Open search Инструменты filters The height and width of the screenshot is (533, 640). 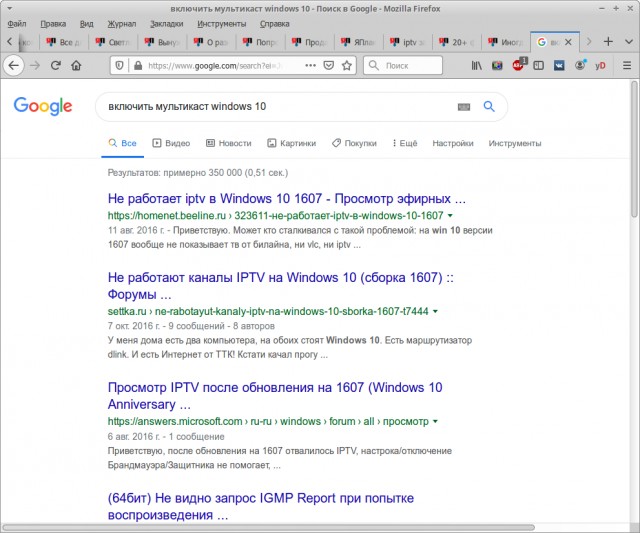(515, 143)
